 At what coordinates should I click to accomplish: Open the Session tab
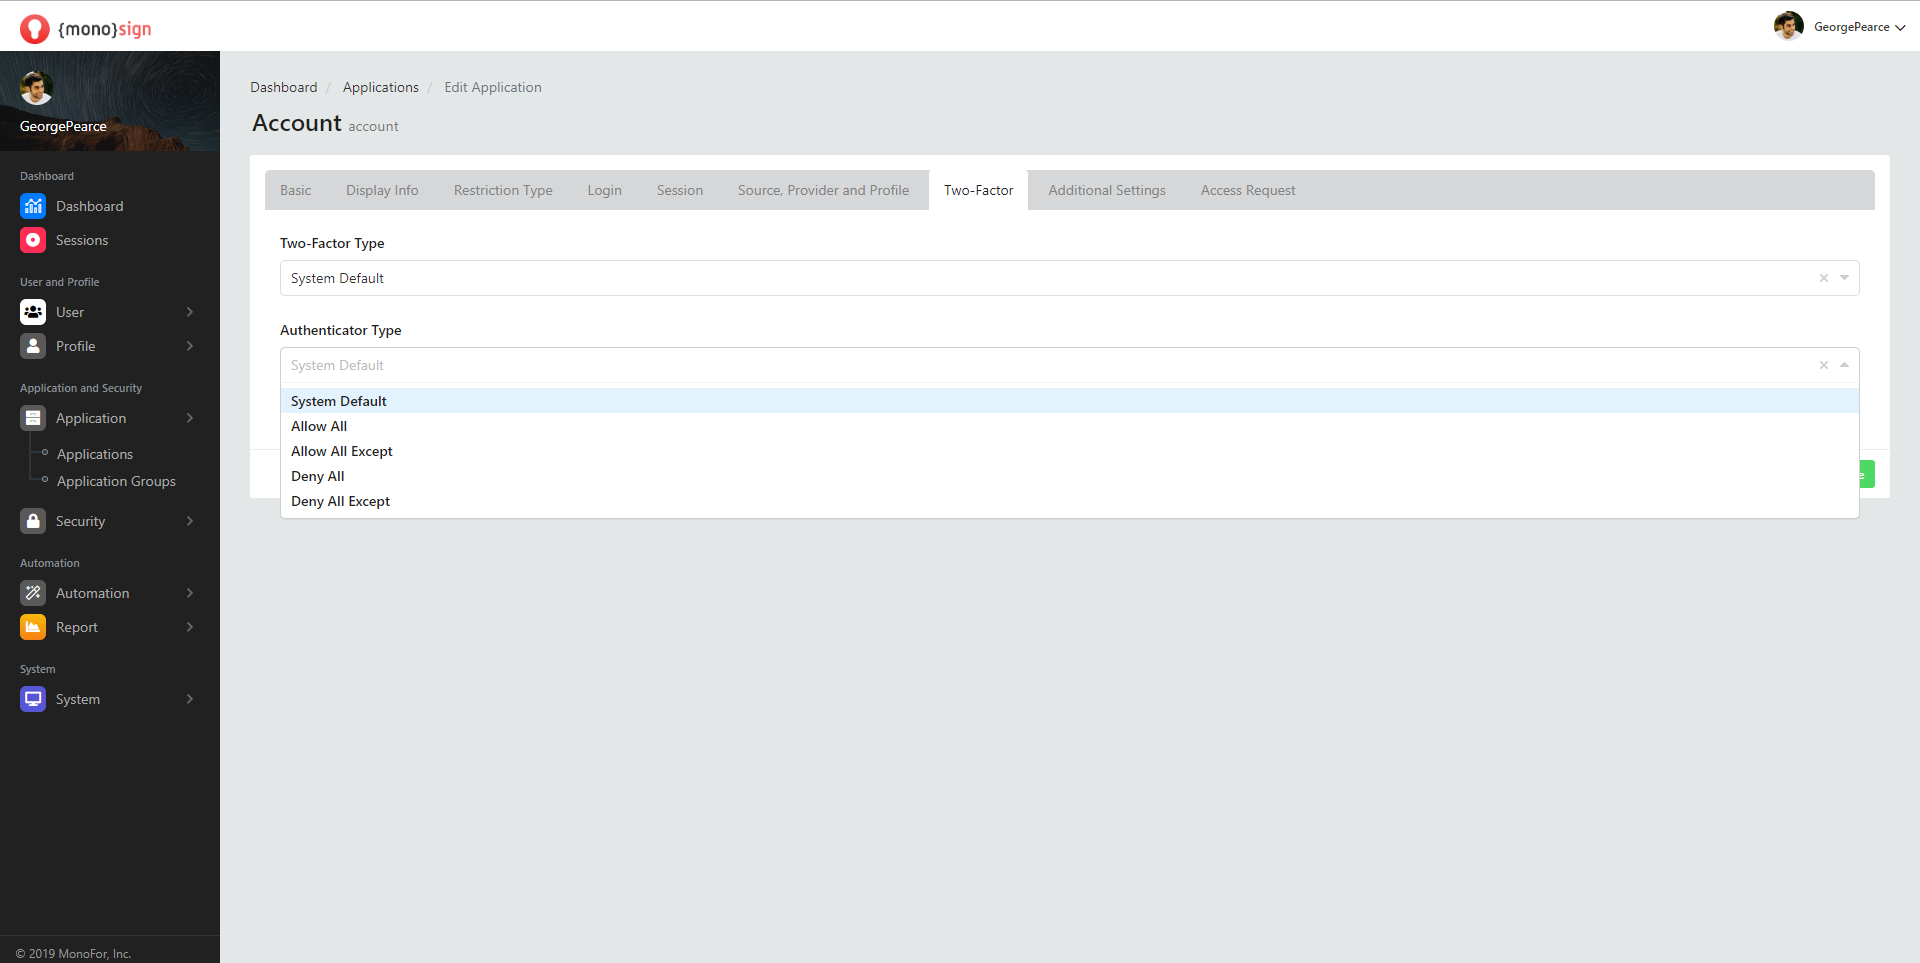(x=680, y=190)
